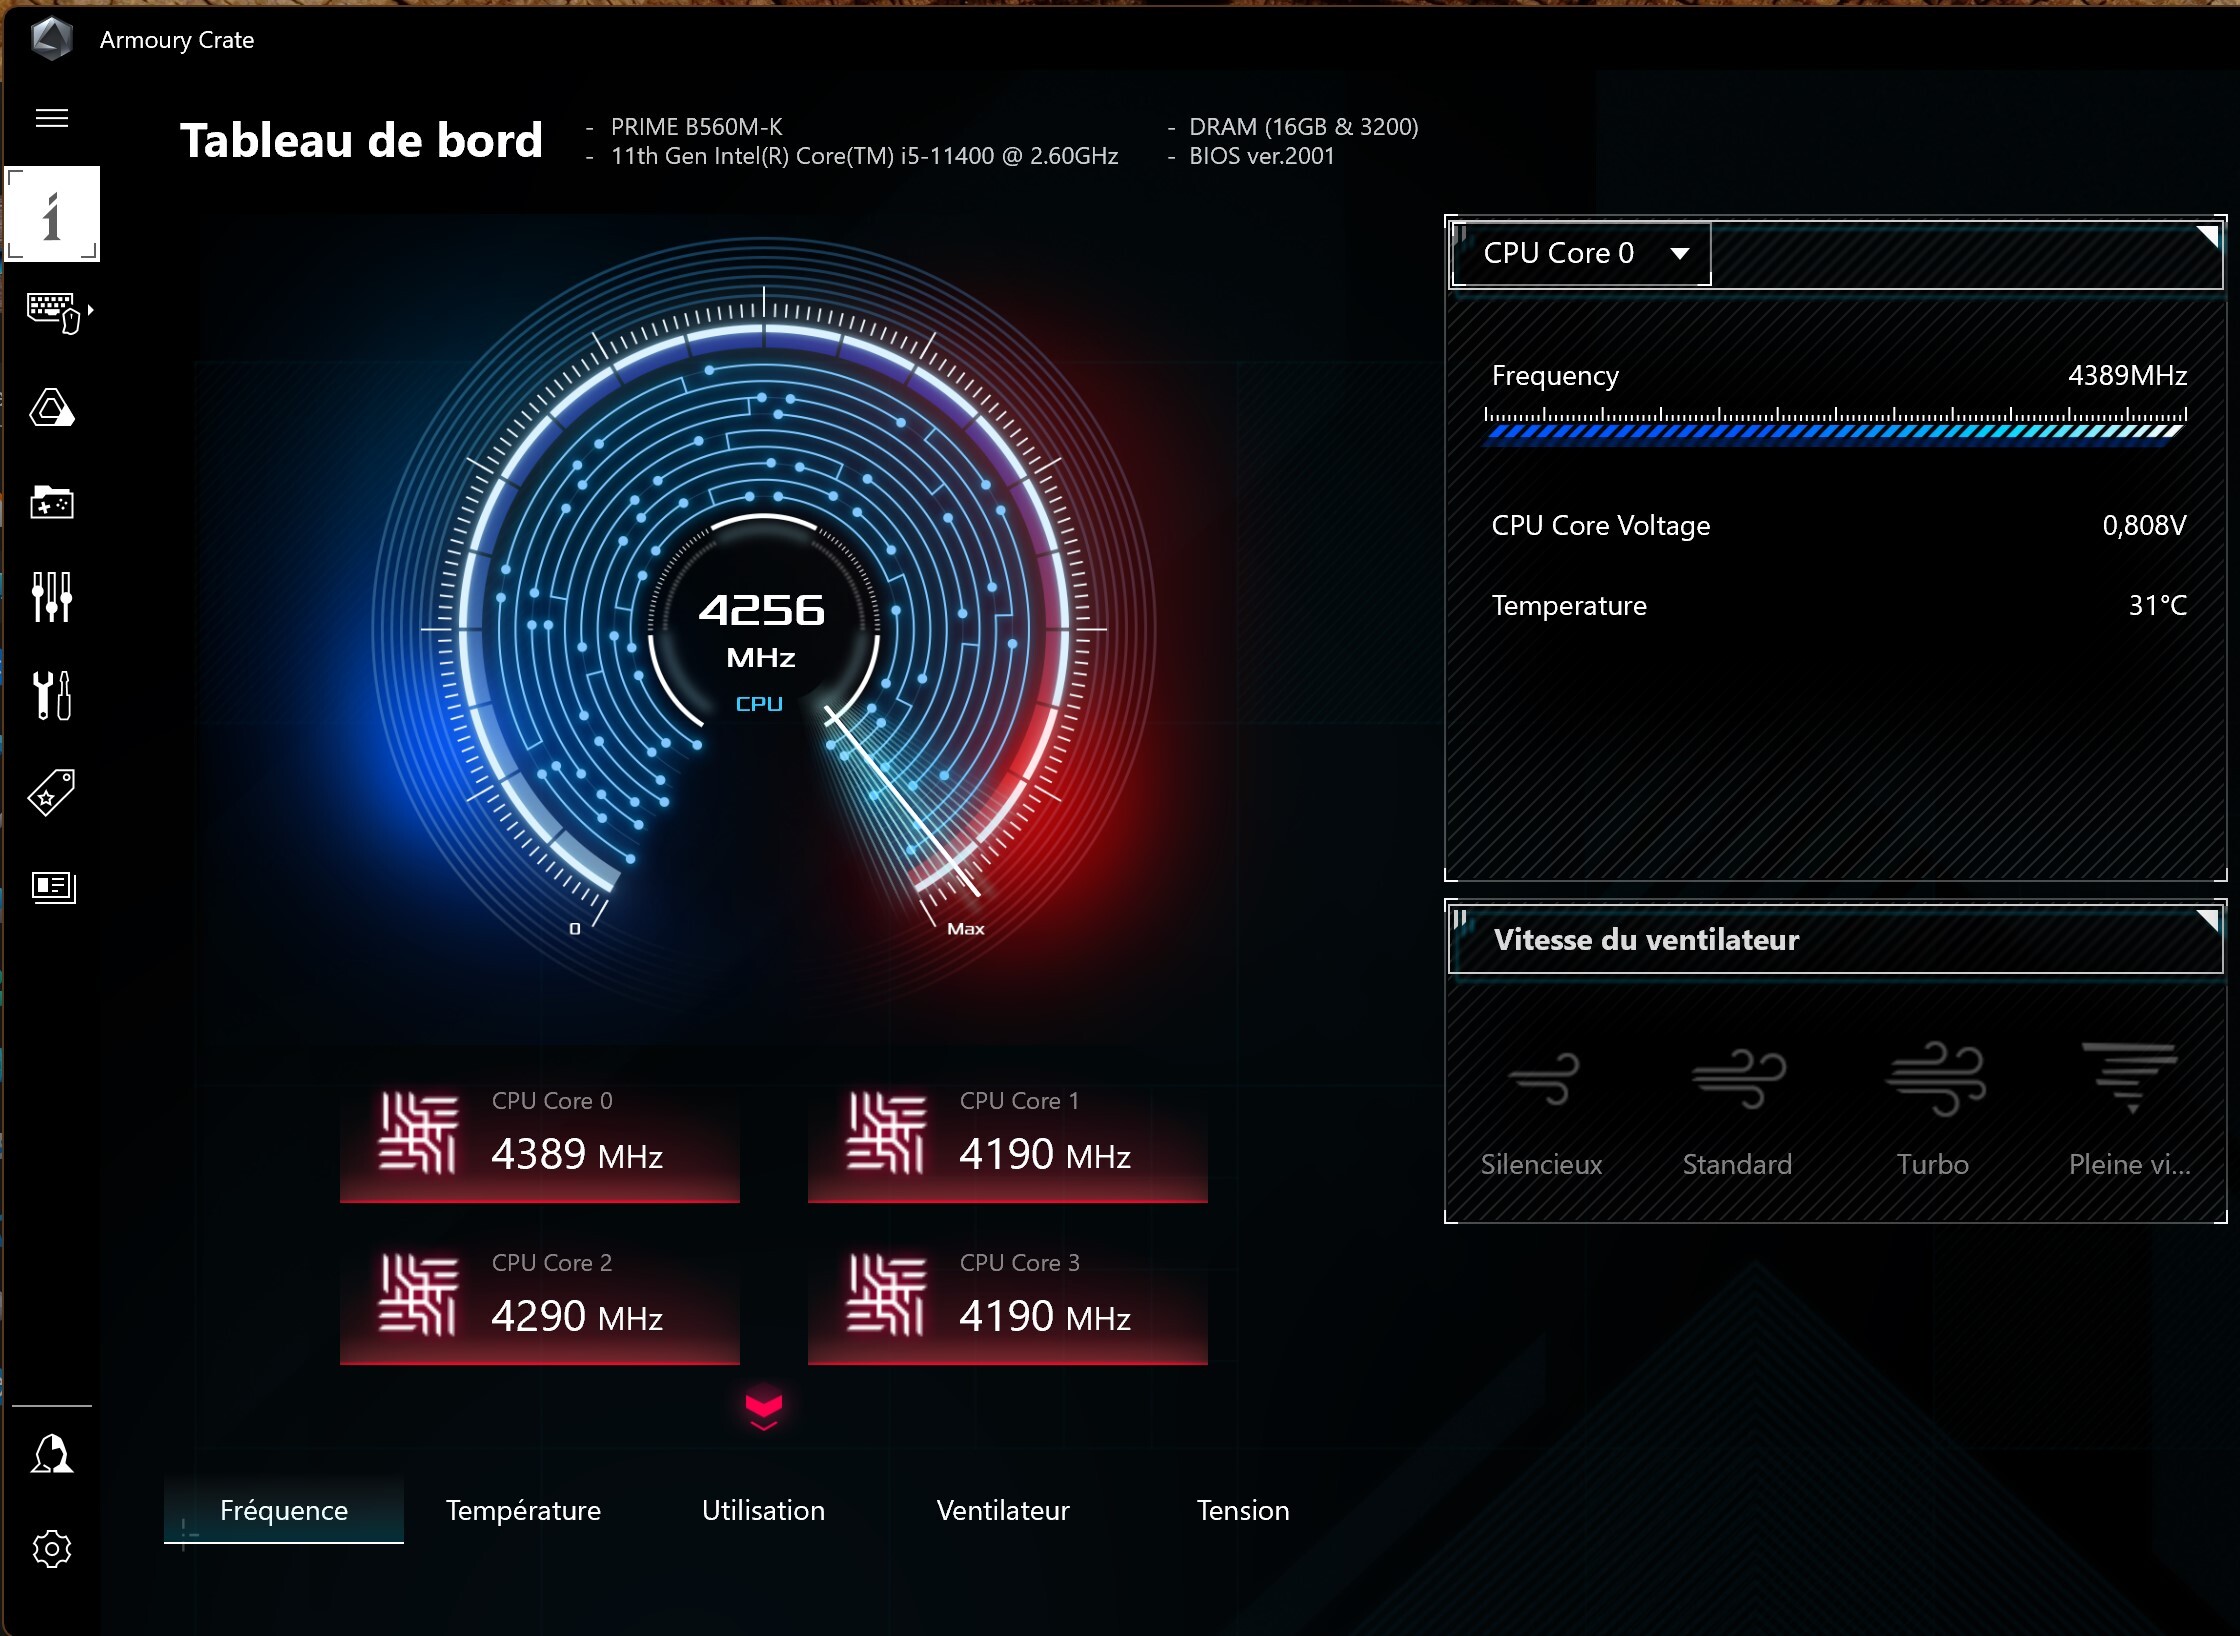The height and width of the screenshot is (1636, 2240).
Task: Open the Aura Sync triangle icon
Action: [x=52, y=408]
